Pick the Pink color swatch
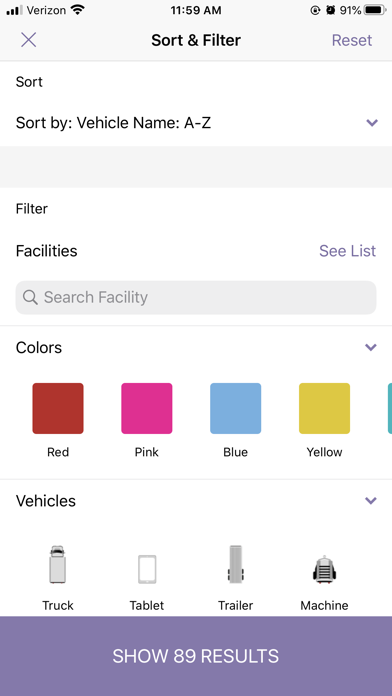The image size is (392, 696). [147, 408]
